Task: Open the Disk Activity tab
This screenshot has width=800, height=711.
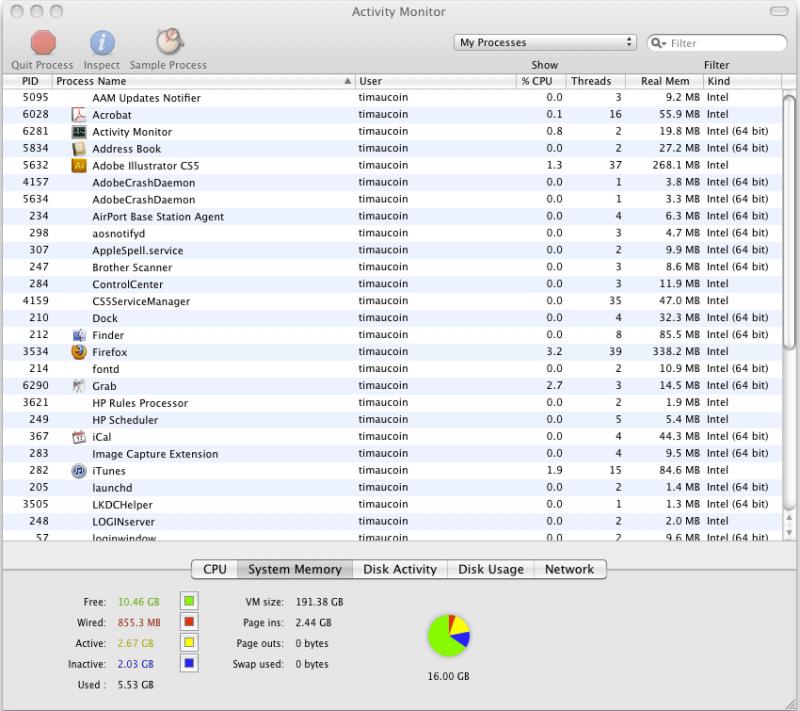Action: coord(400,569)
